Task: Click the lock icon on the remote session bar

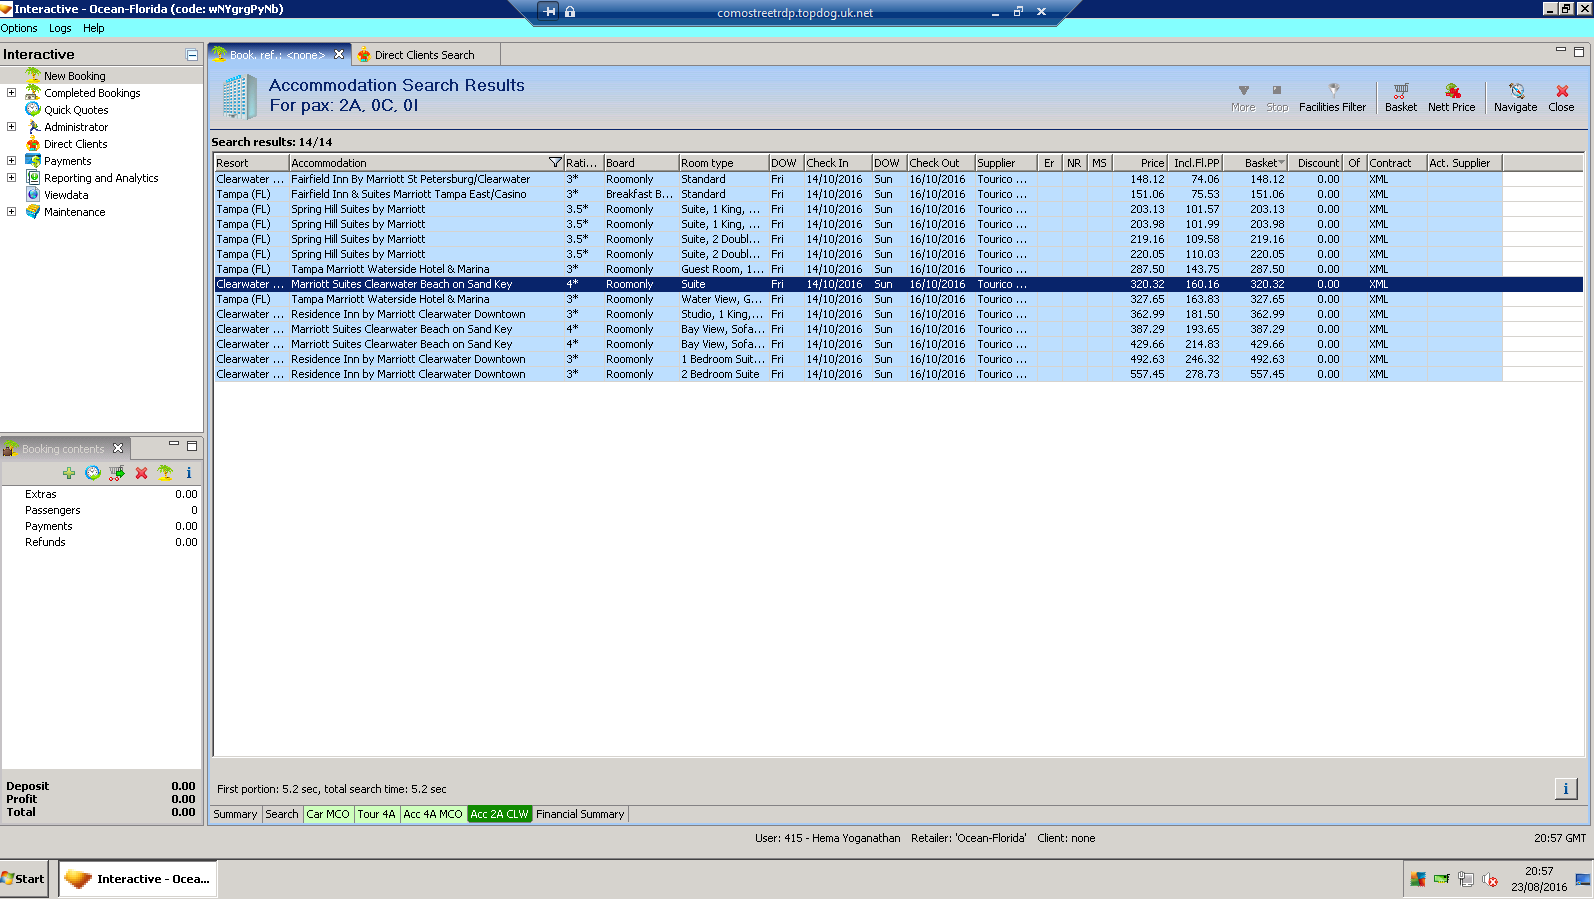Action: [x=570, y=12]
